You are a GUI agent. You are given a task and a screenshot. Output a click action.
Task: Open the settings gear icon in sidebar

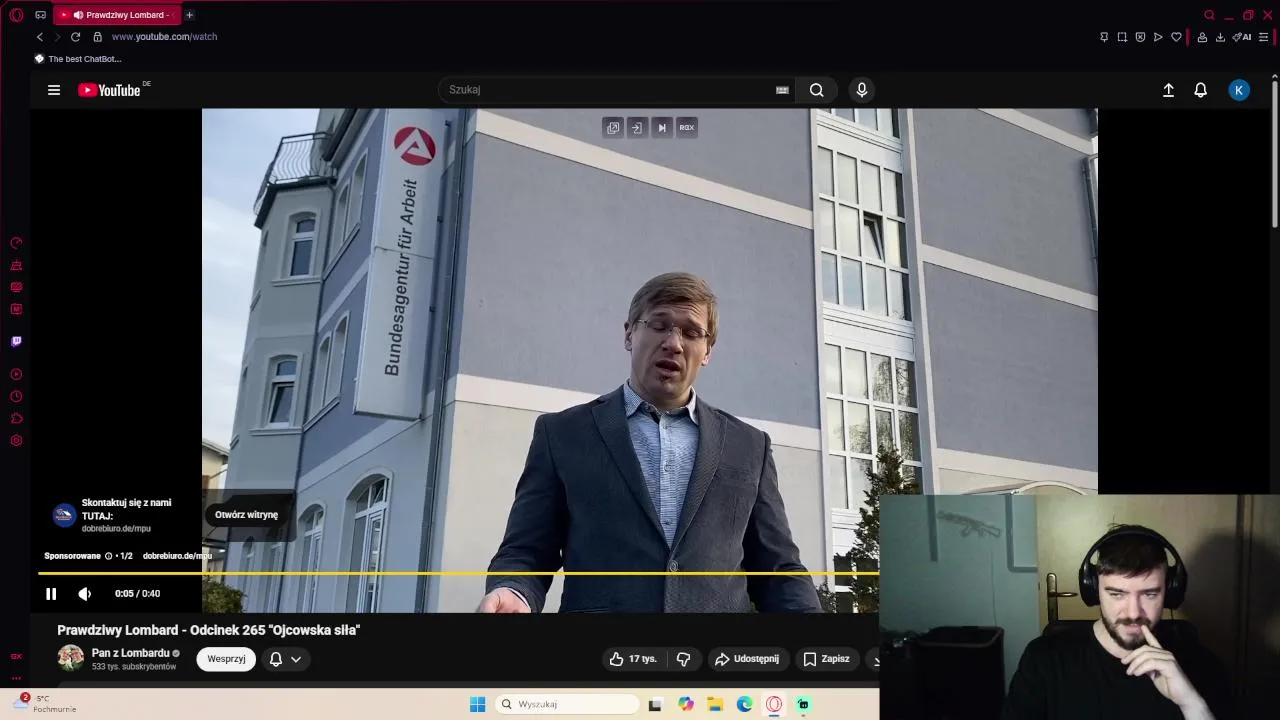[x=16, y=440]
